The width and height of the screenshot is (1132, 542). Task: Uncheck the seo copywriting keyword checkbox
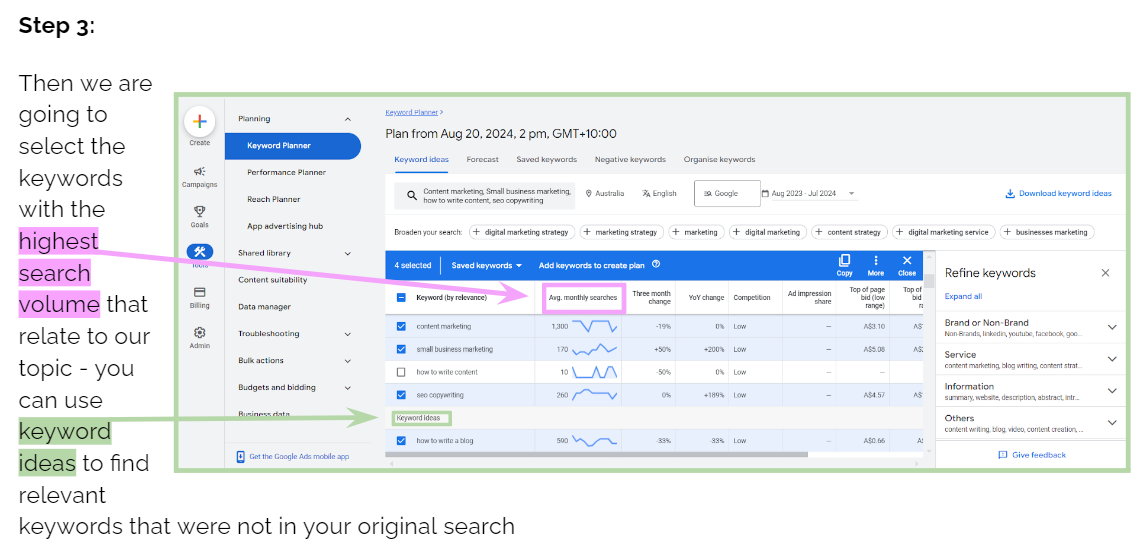pos(401,395)
